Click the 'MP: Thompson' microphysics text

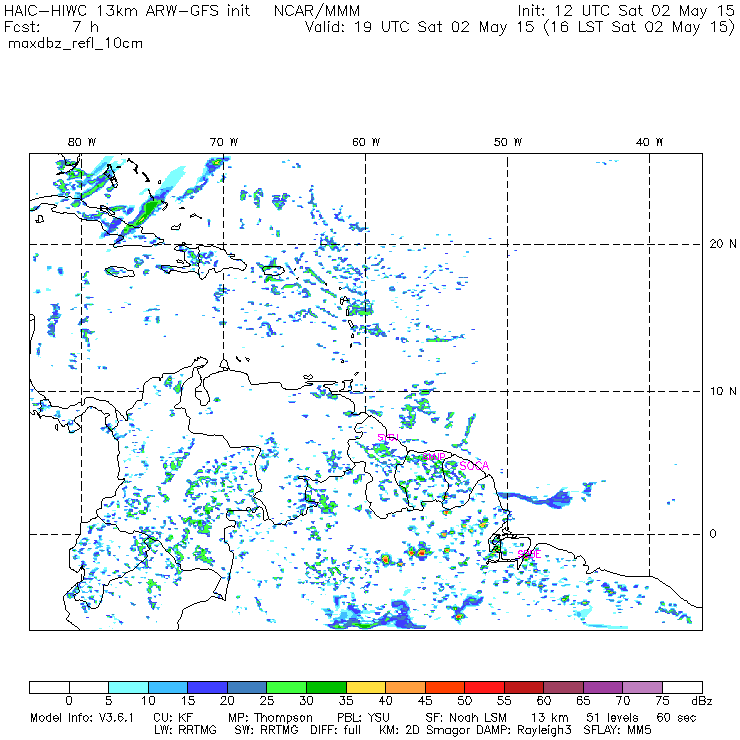[270, 718]
